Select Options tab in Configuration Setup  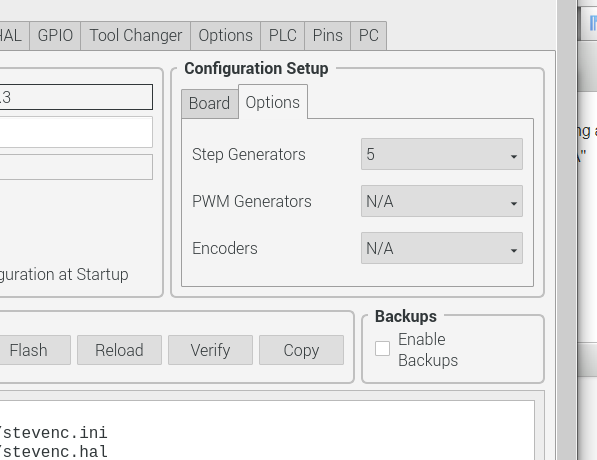[273, 102]
